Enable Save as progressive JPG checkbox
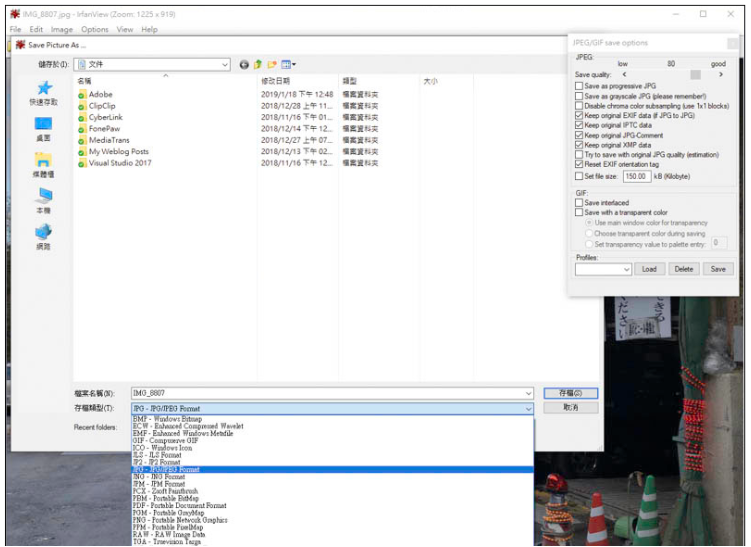This screenshot has height=547, width=751. [x=579, y=86]
